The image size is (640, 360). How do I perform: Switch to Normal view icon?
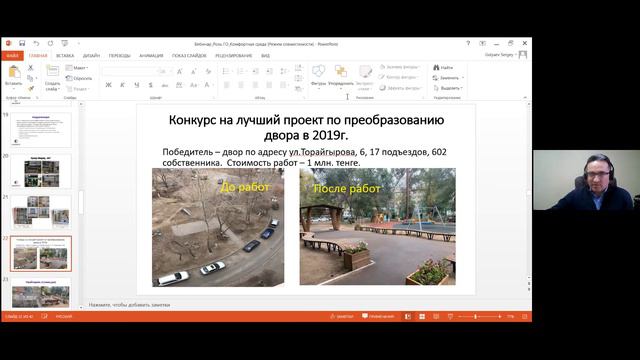(408, 316)
